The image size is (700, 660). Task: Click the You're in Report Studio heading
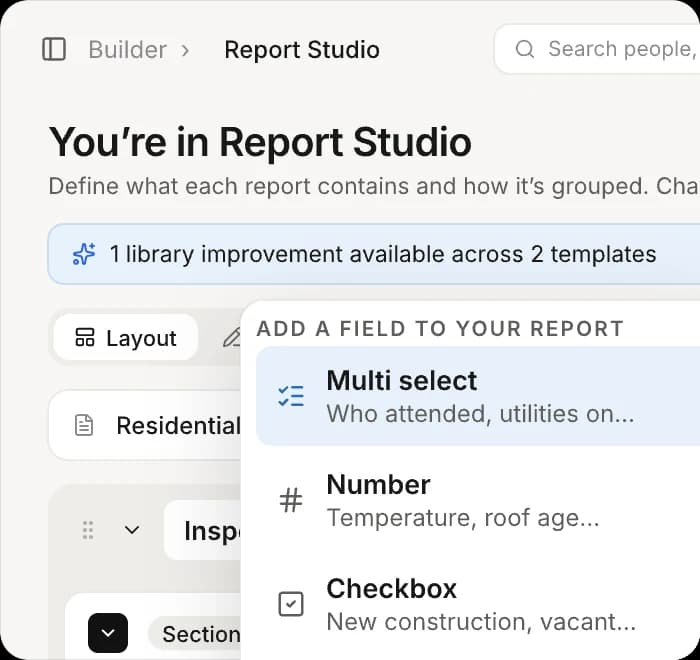260,142
